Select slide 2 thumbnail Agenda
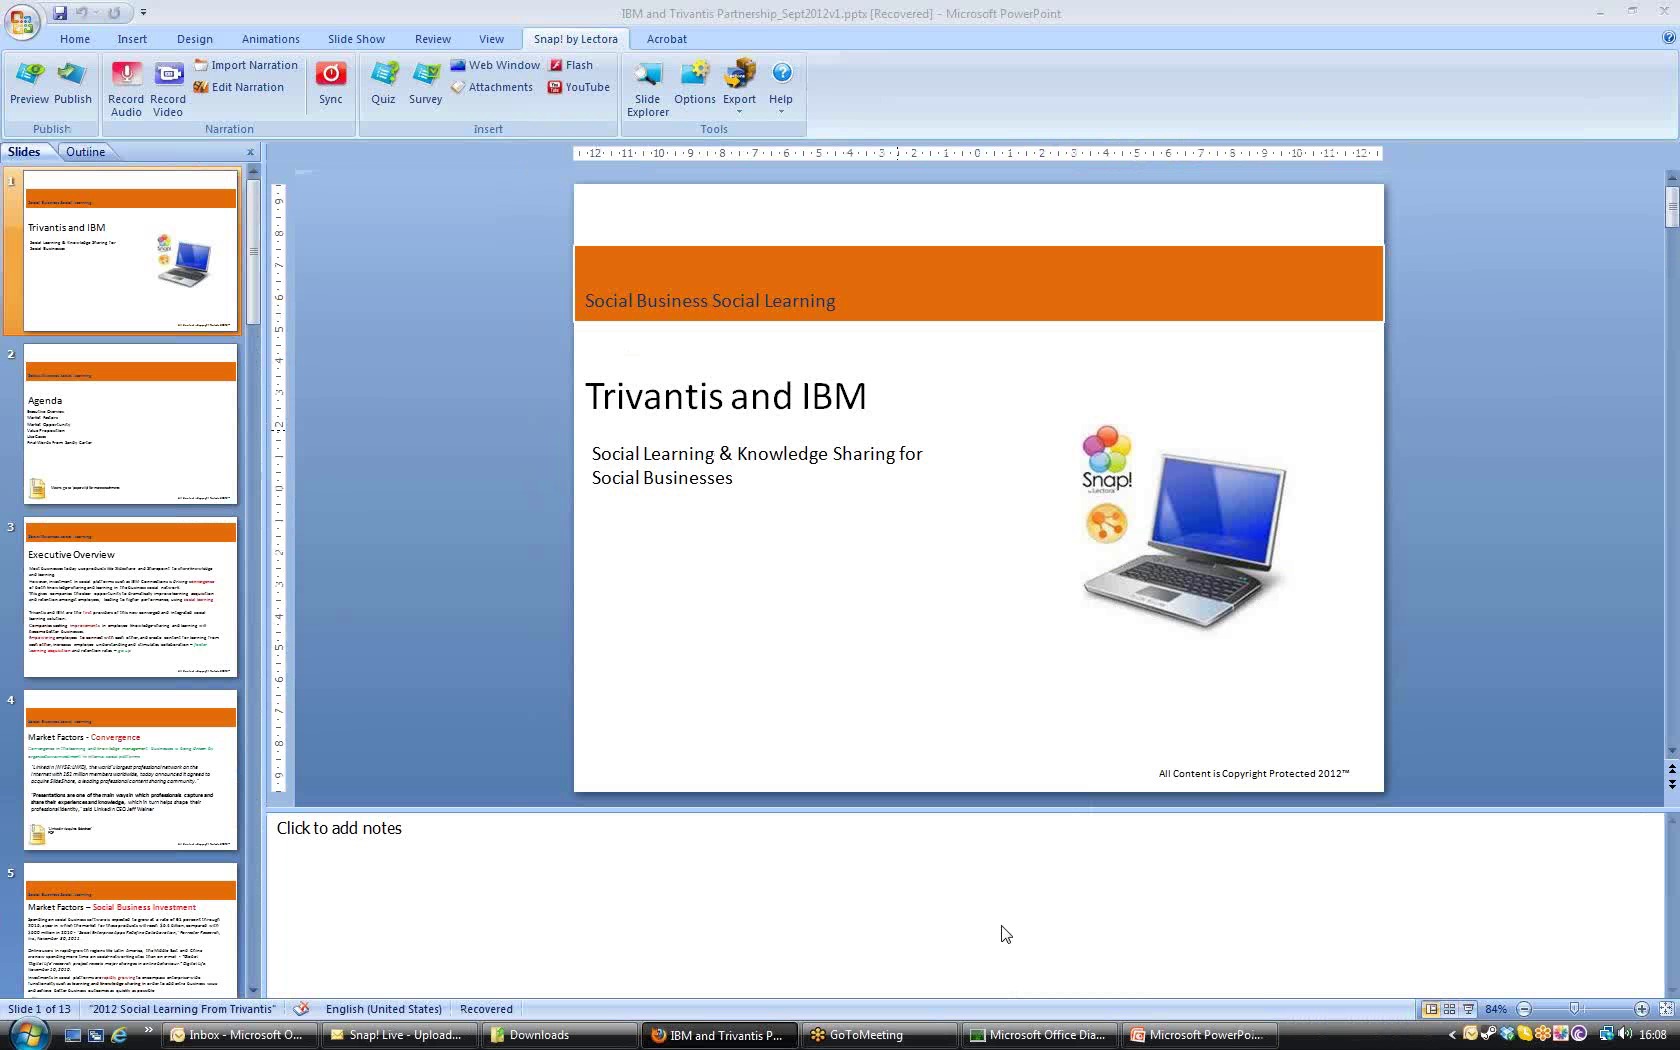This screenshot has width=1680, height=1050. [x=131, y=424]
